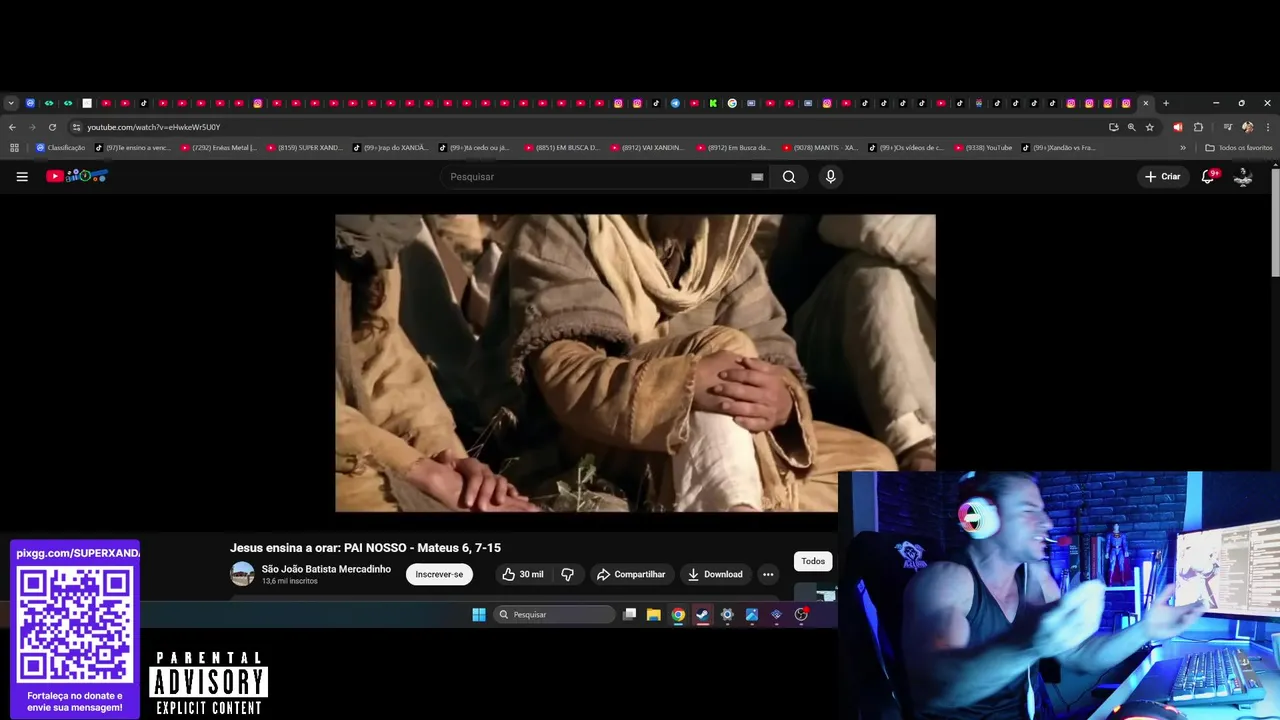
Task: Switch to the Telegram tab
Action: pos(675,103)
